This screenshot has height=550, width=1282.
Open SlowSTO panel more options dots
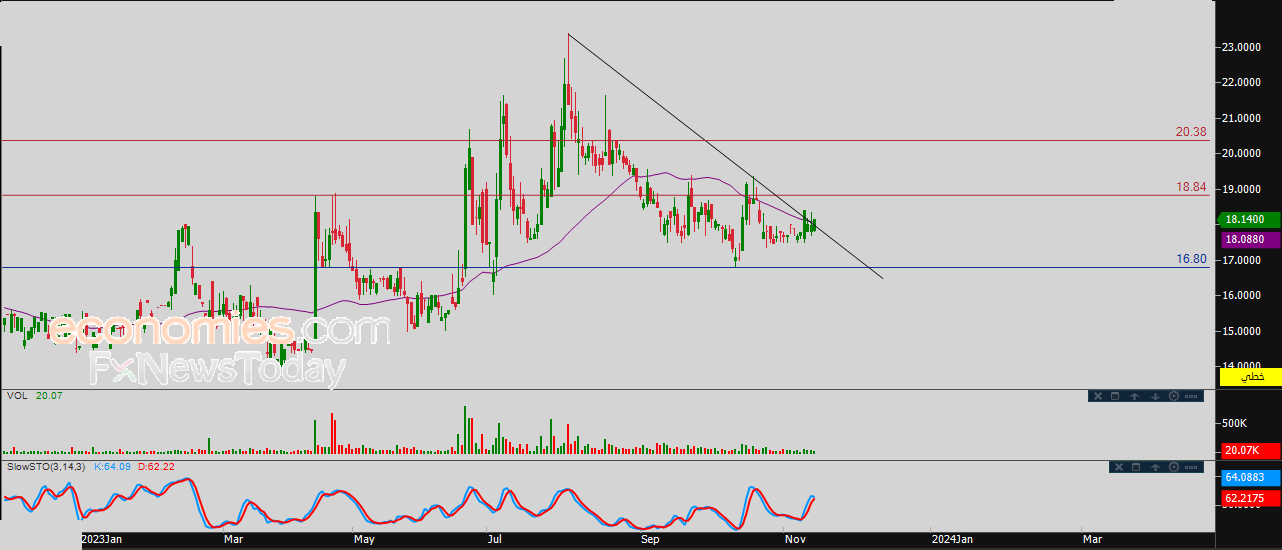pyautogui.click(x=1192, y=467)
